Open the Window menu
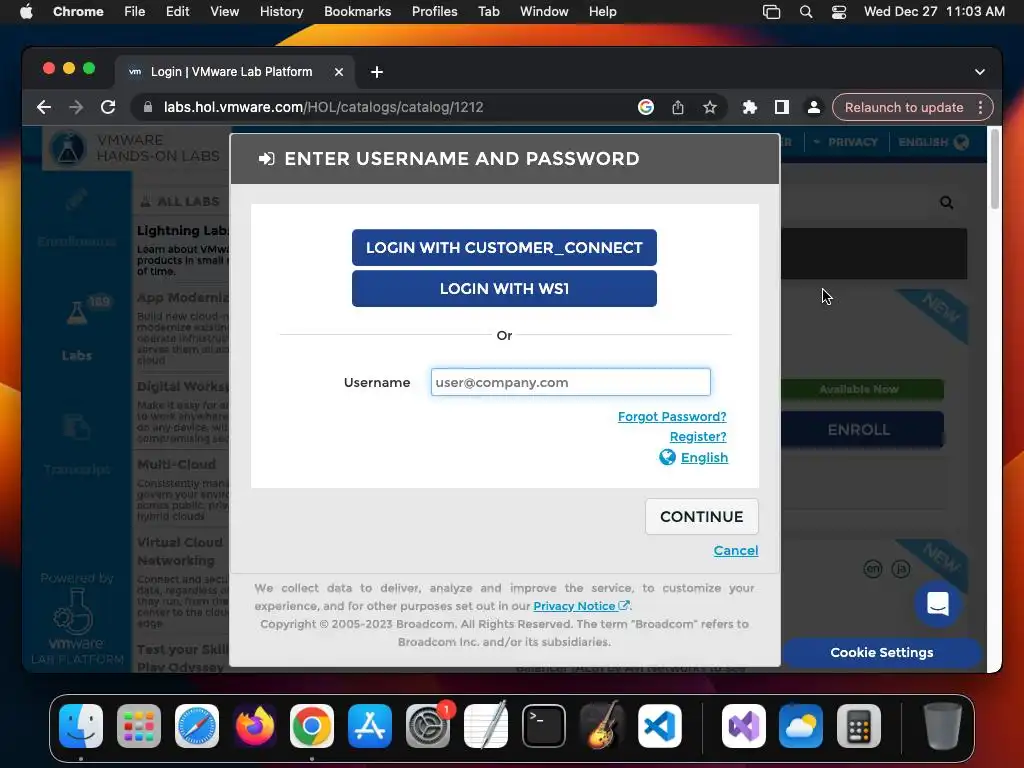1024x768 pixels. click(x=544, y=11)
